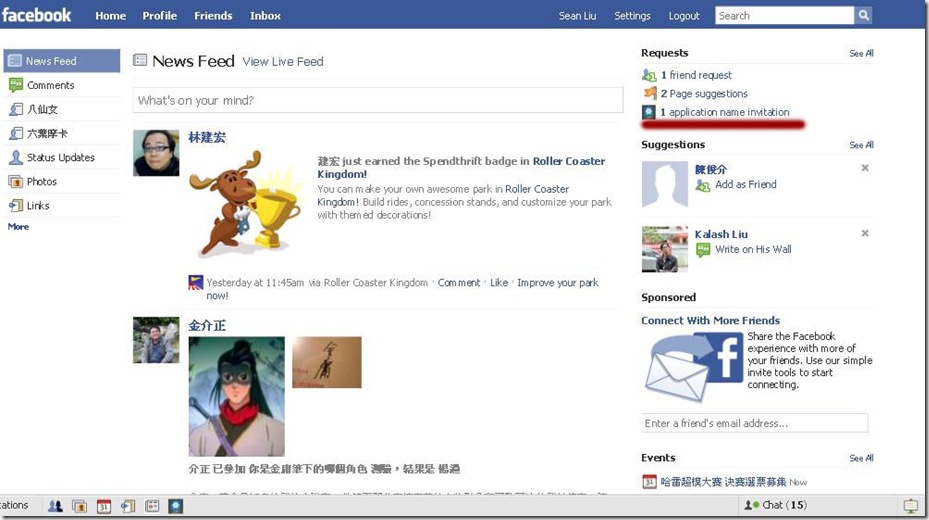Switch to View Live Feed
This screenshot has width=929, height=520.
[x=283, y=62]
